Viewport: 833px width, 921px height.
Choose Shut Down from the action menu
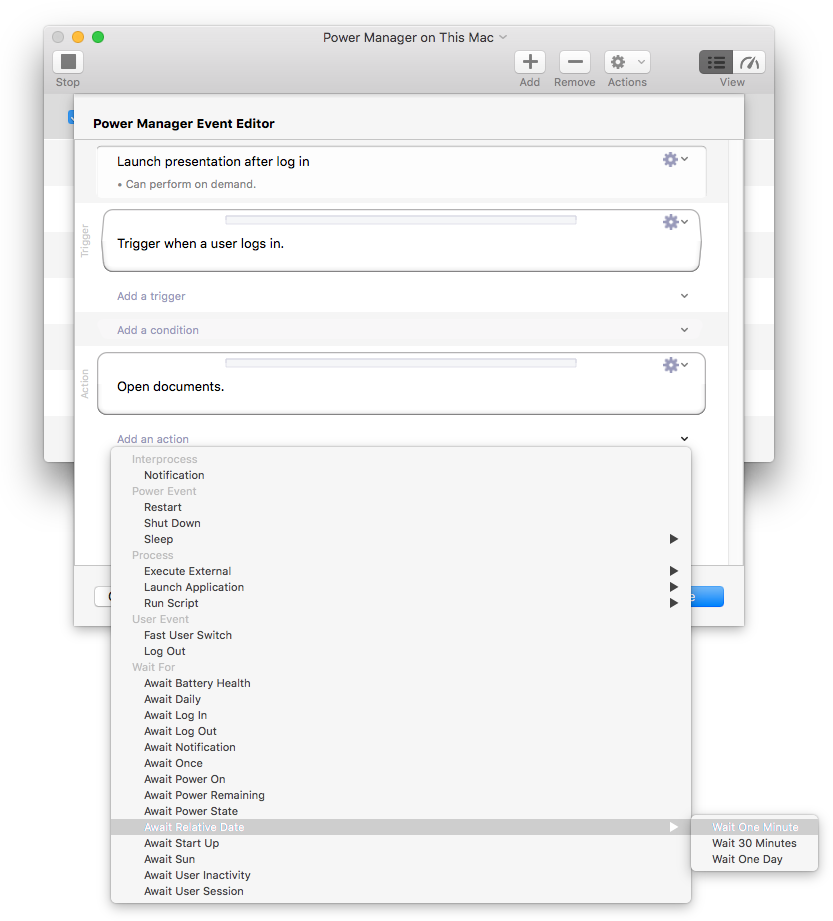pyautogui.click(x=401, y=523)
